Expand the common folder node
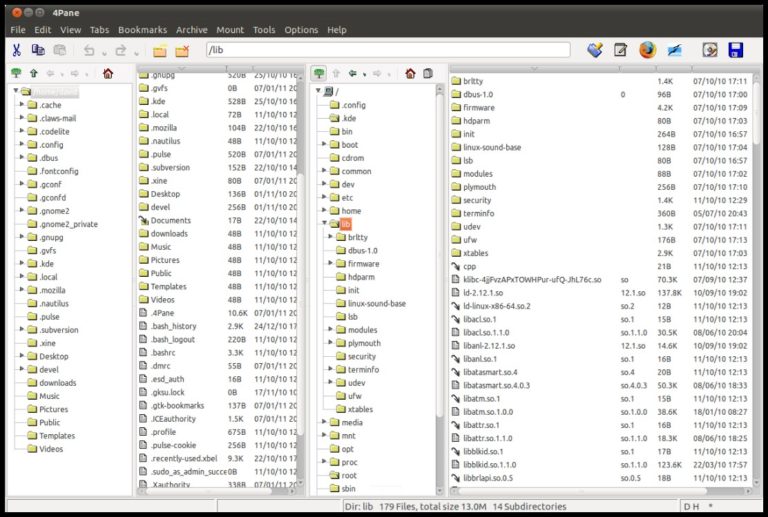Image resolution: width=768 pixels, height=517 pixels. pyautogui.click(x=324, y=171)
